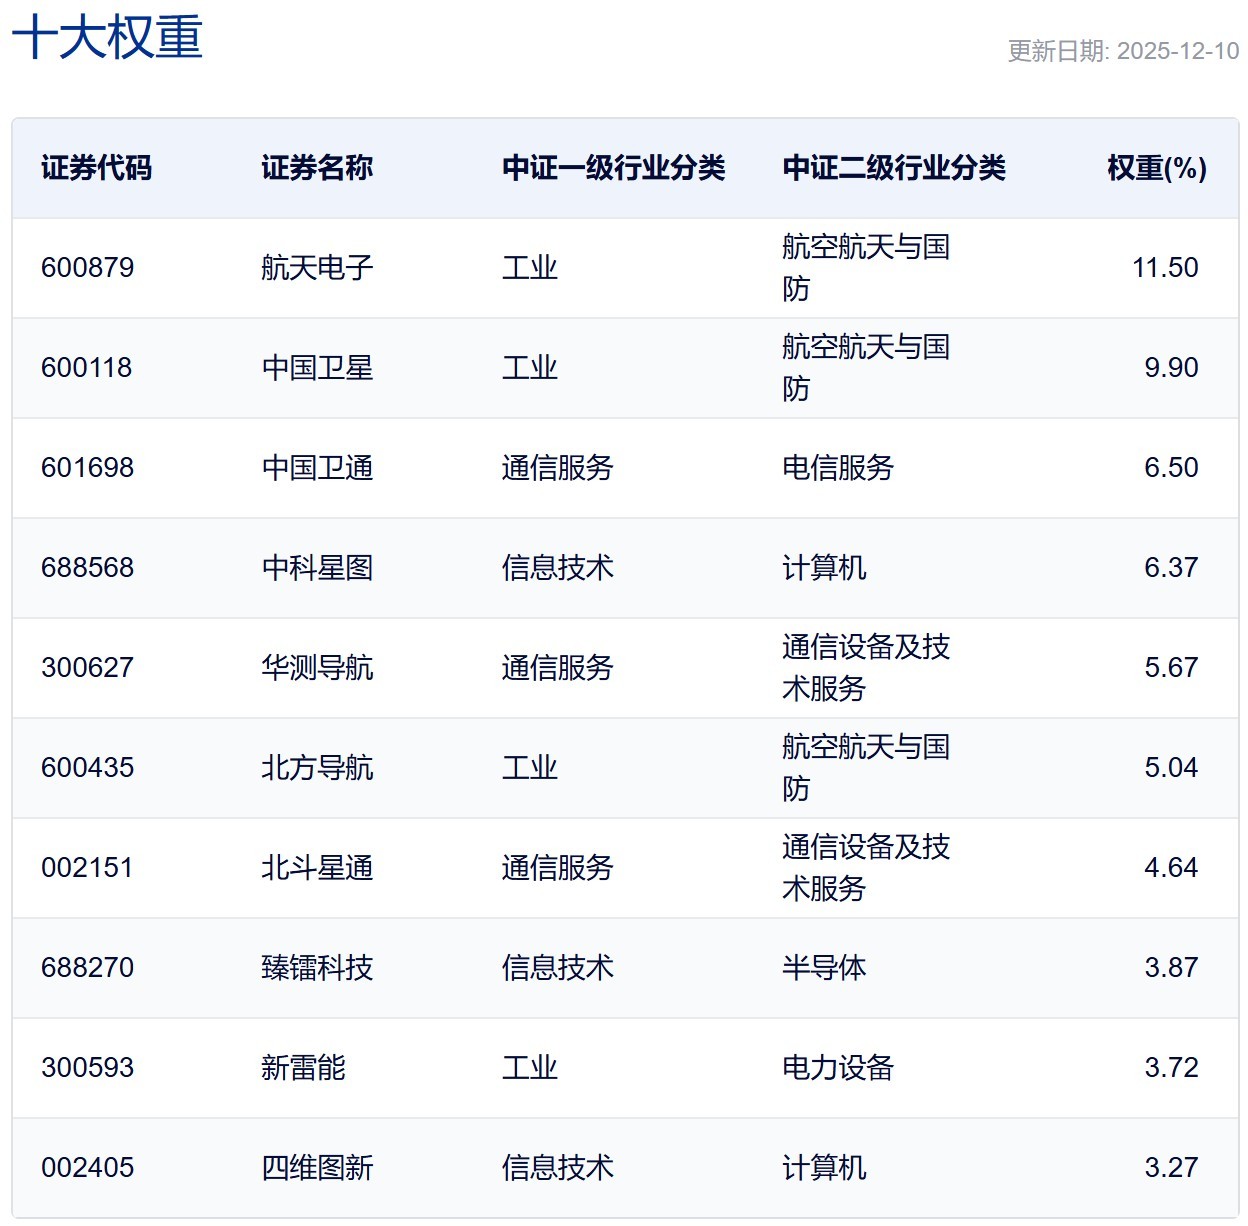This screenshot has height=1226, width=1248.
Task: Select 电信服务 in the 中国卫通 row
Action: click(837, 468)
